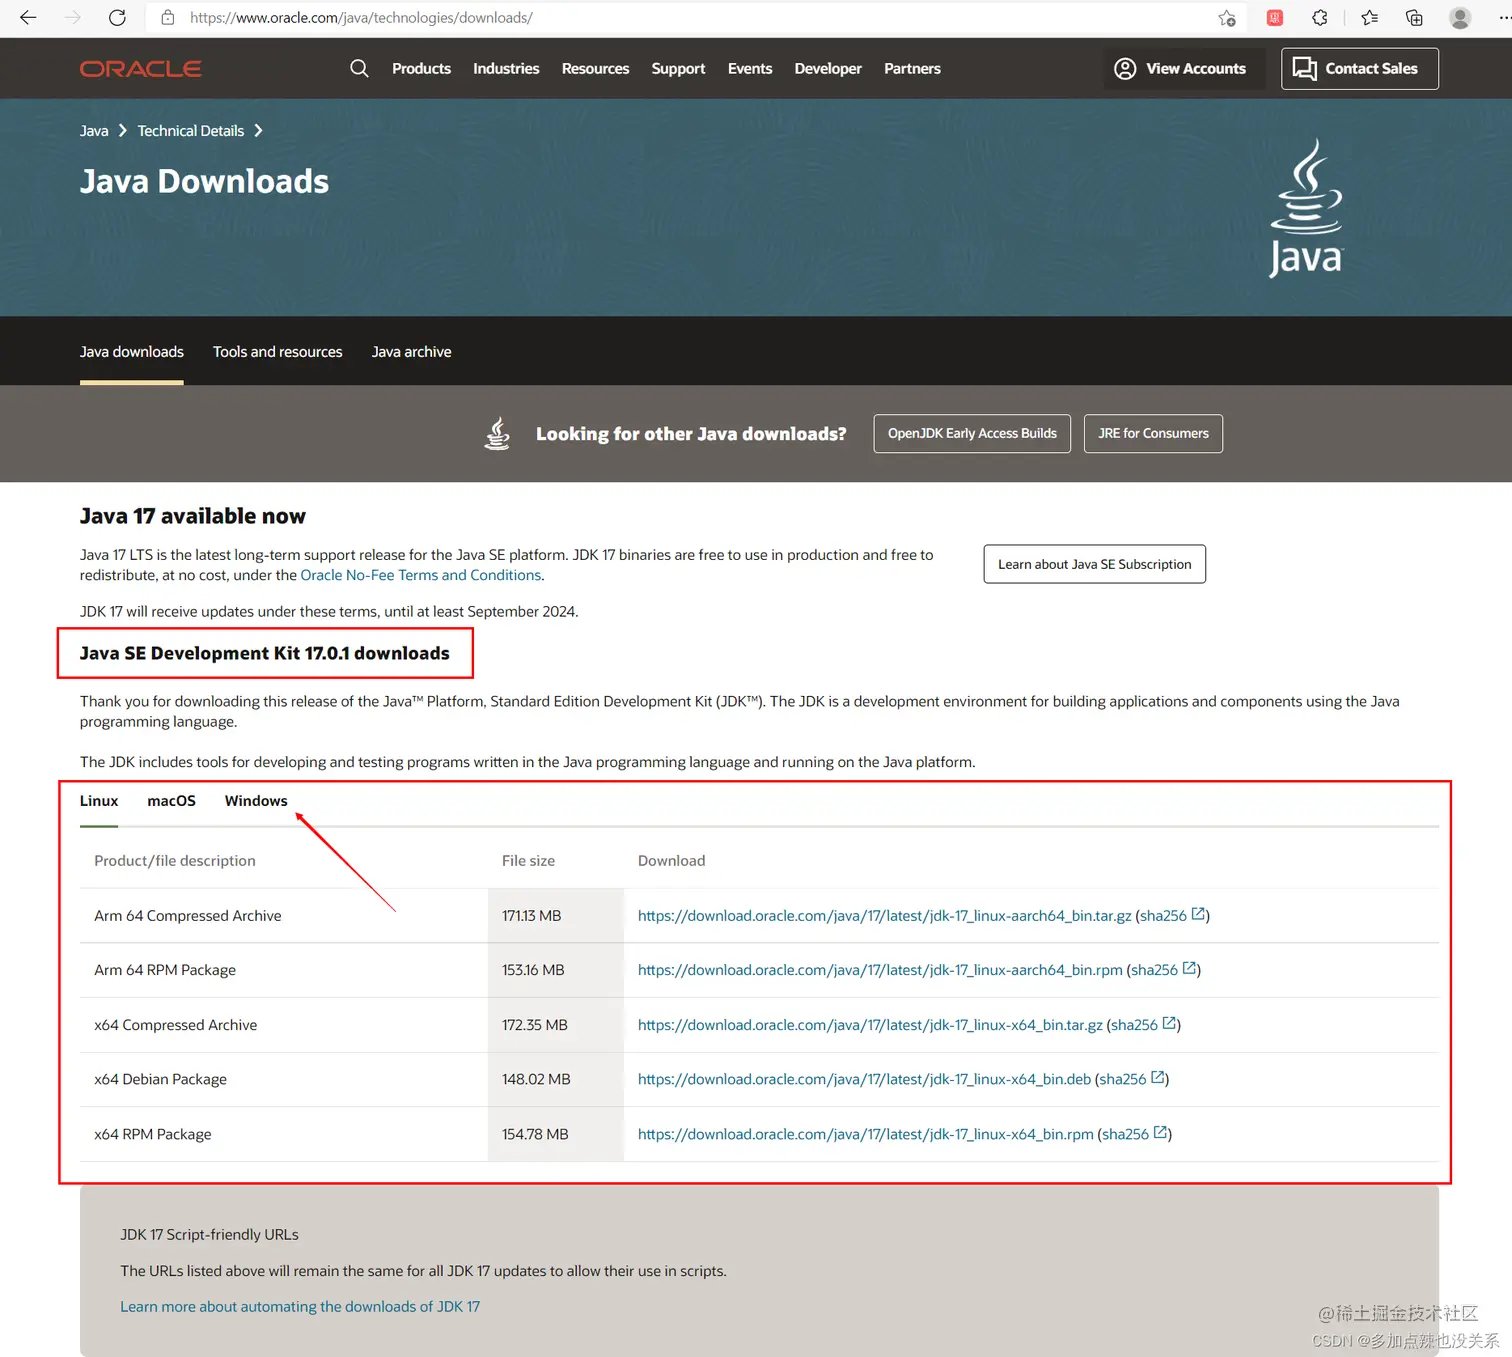The width and height of the screenshot is (1512, 1357).
Task: Go back with the browser back arrow
Action: [x=28, y=18]
